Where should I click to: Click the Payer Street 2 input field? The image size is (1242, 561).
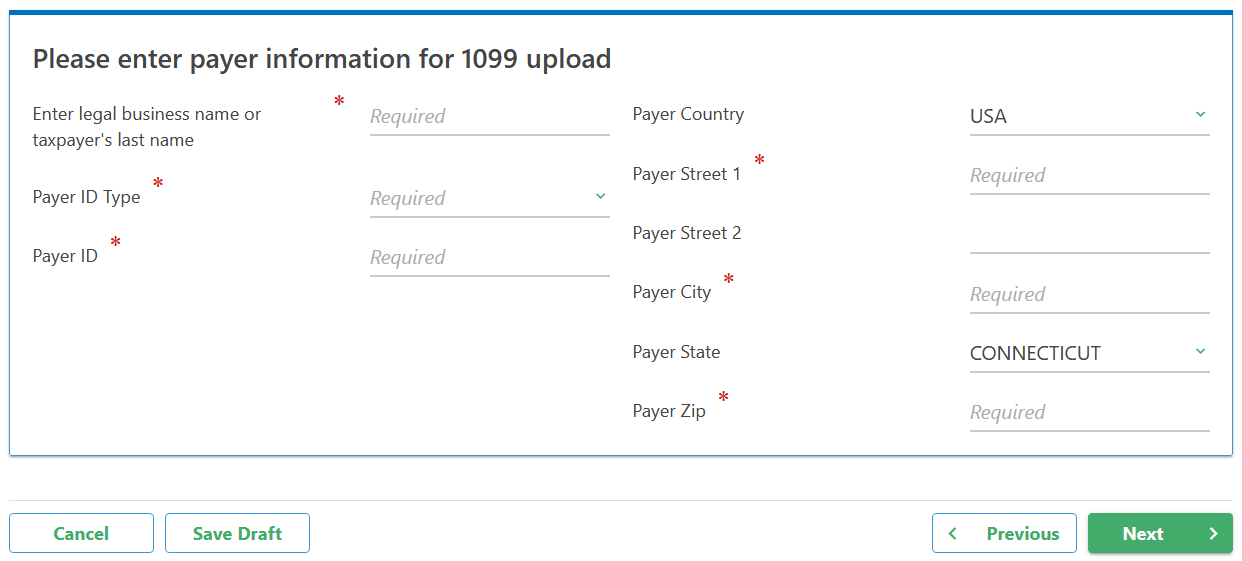coord(1089,235)
